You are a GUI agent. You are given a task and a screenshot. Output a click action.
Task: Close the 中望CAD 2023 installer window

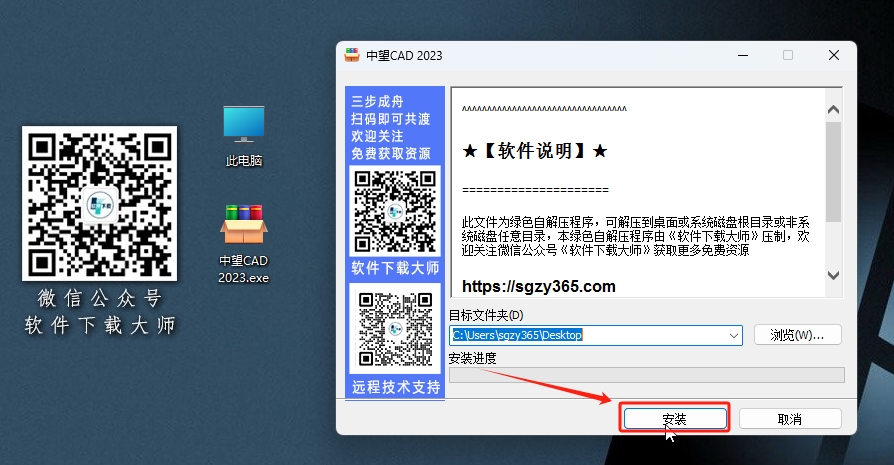[x=834, y=55]
